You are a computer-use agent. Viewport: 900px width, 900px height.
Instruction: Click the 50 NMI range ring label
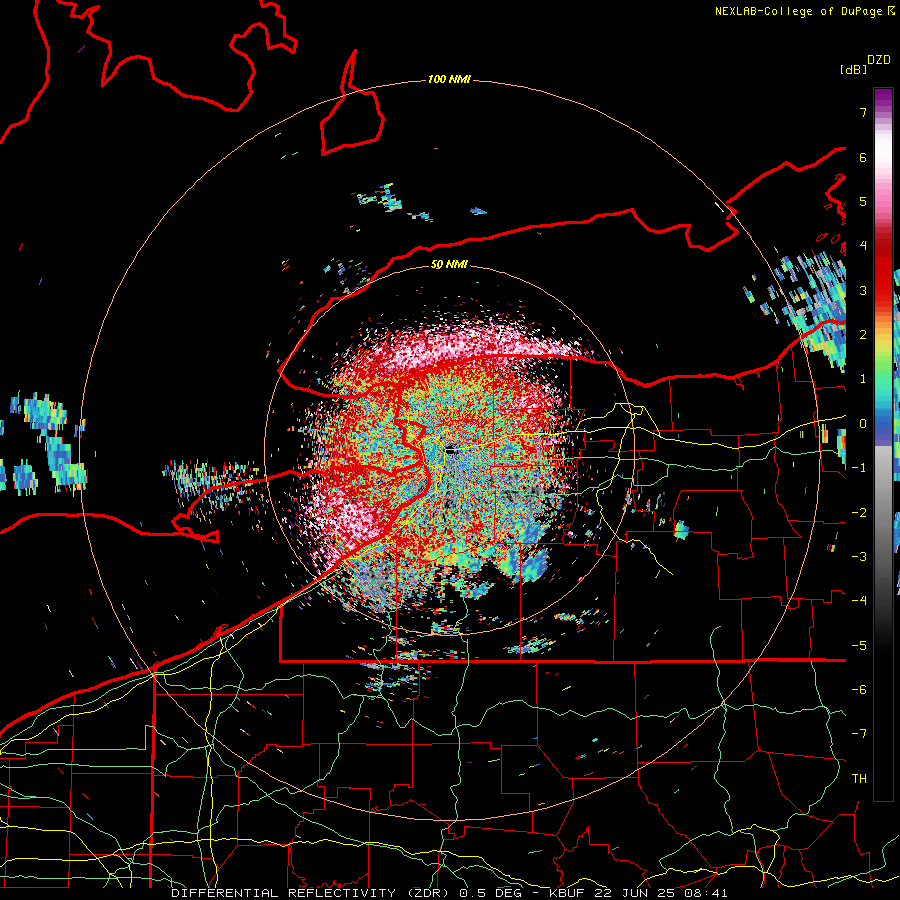pos(449,264)
